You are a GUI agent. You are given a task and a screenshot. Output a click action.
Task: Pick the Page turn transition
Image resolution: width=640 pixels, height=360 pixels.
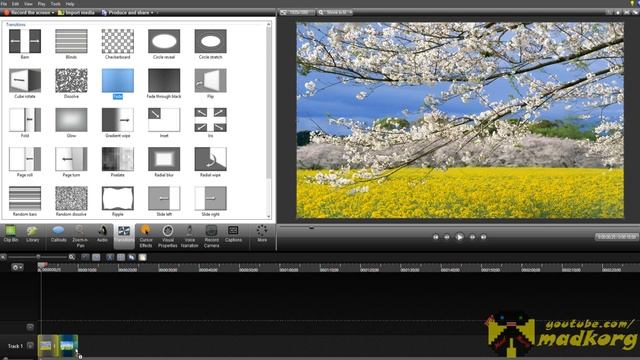[71, 159]
